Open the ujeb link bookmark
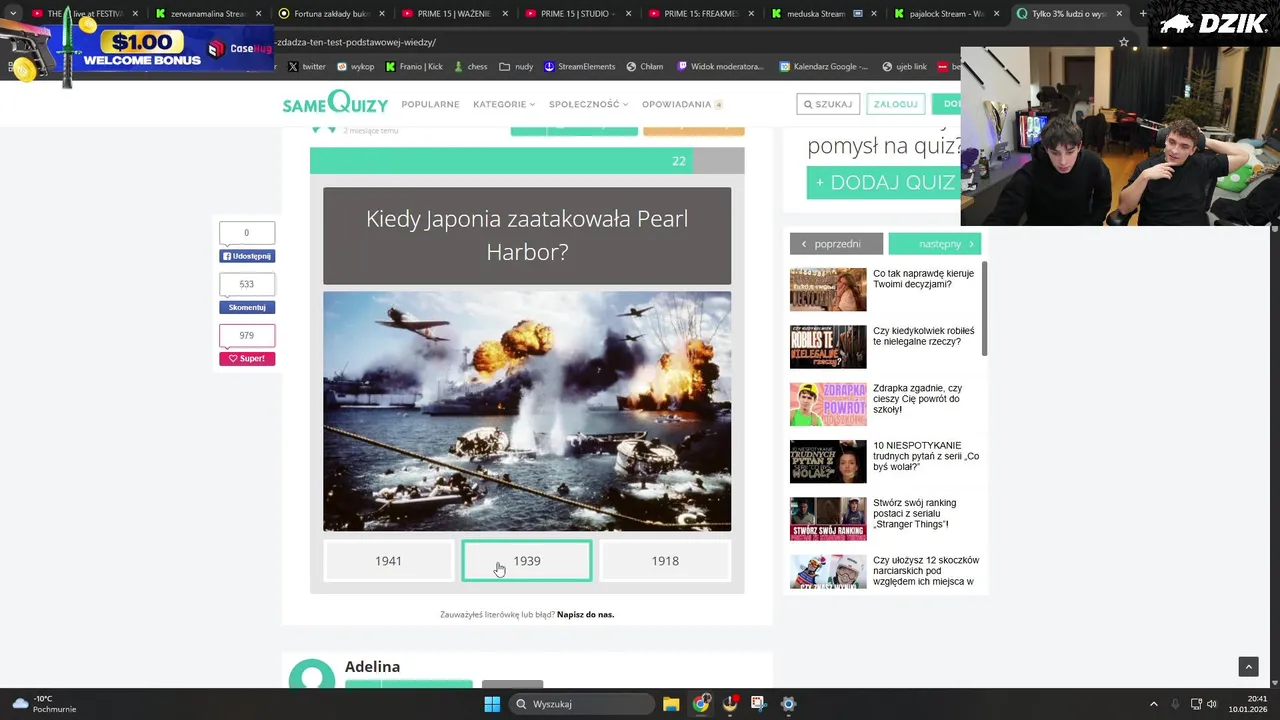1280x720 pixels. [903, 66]
